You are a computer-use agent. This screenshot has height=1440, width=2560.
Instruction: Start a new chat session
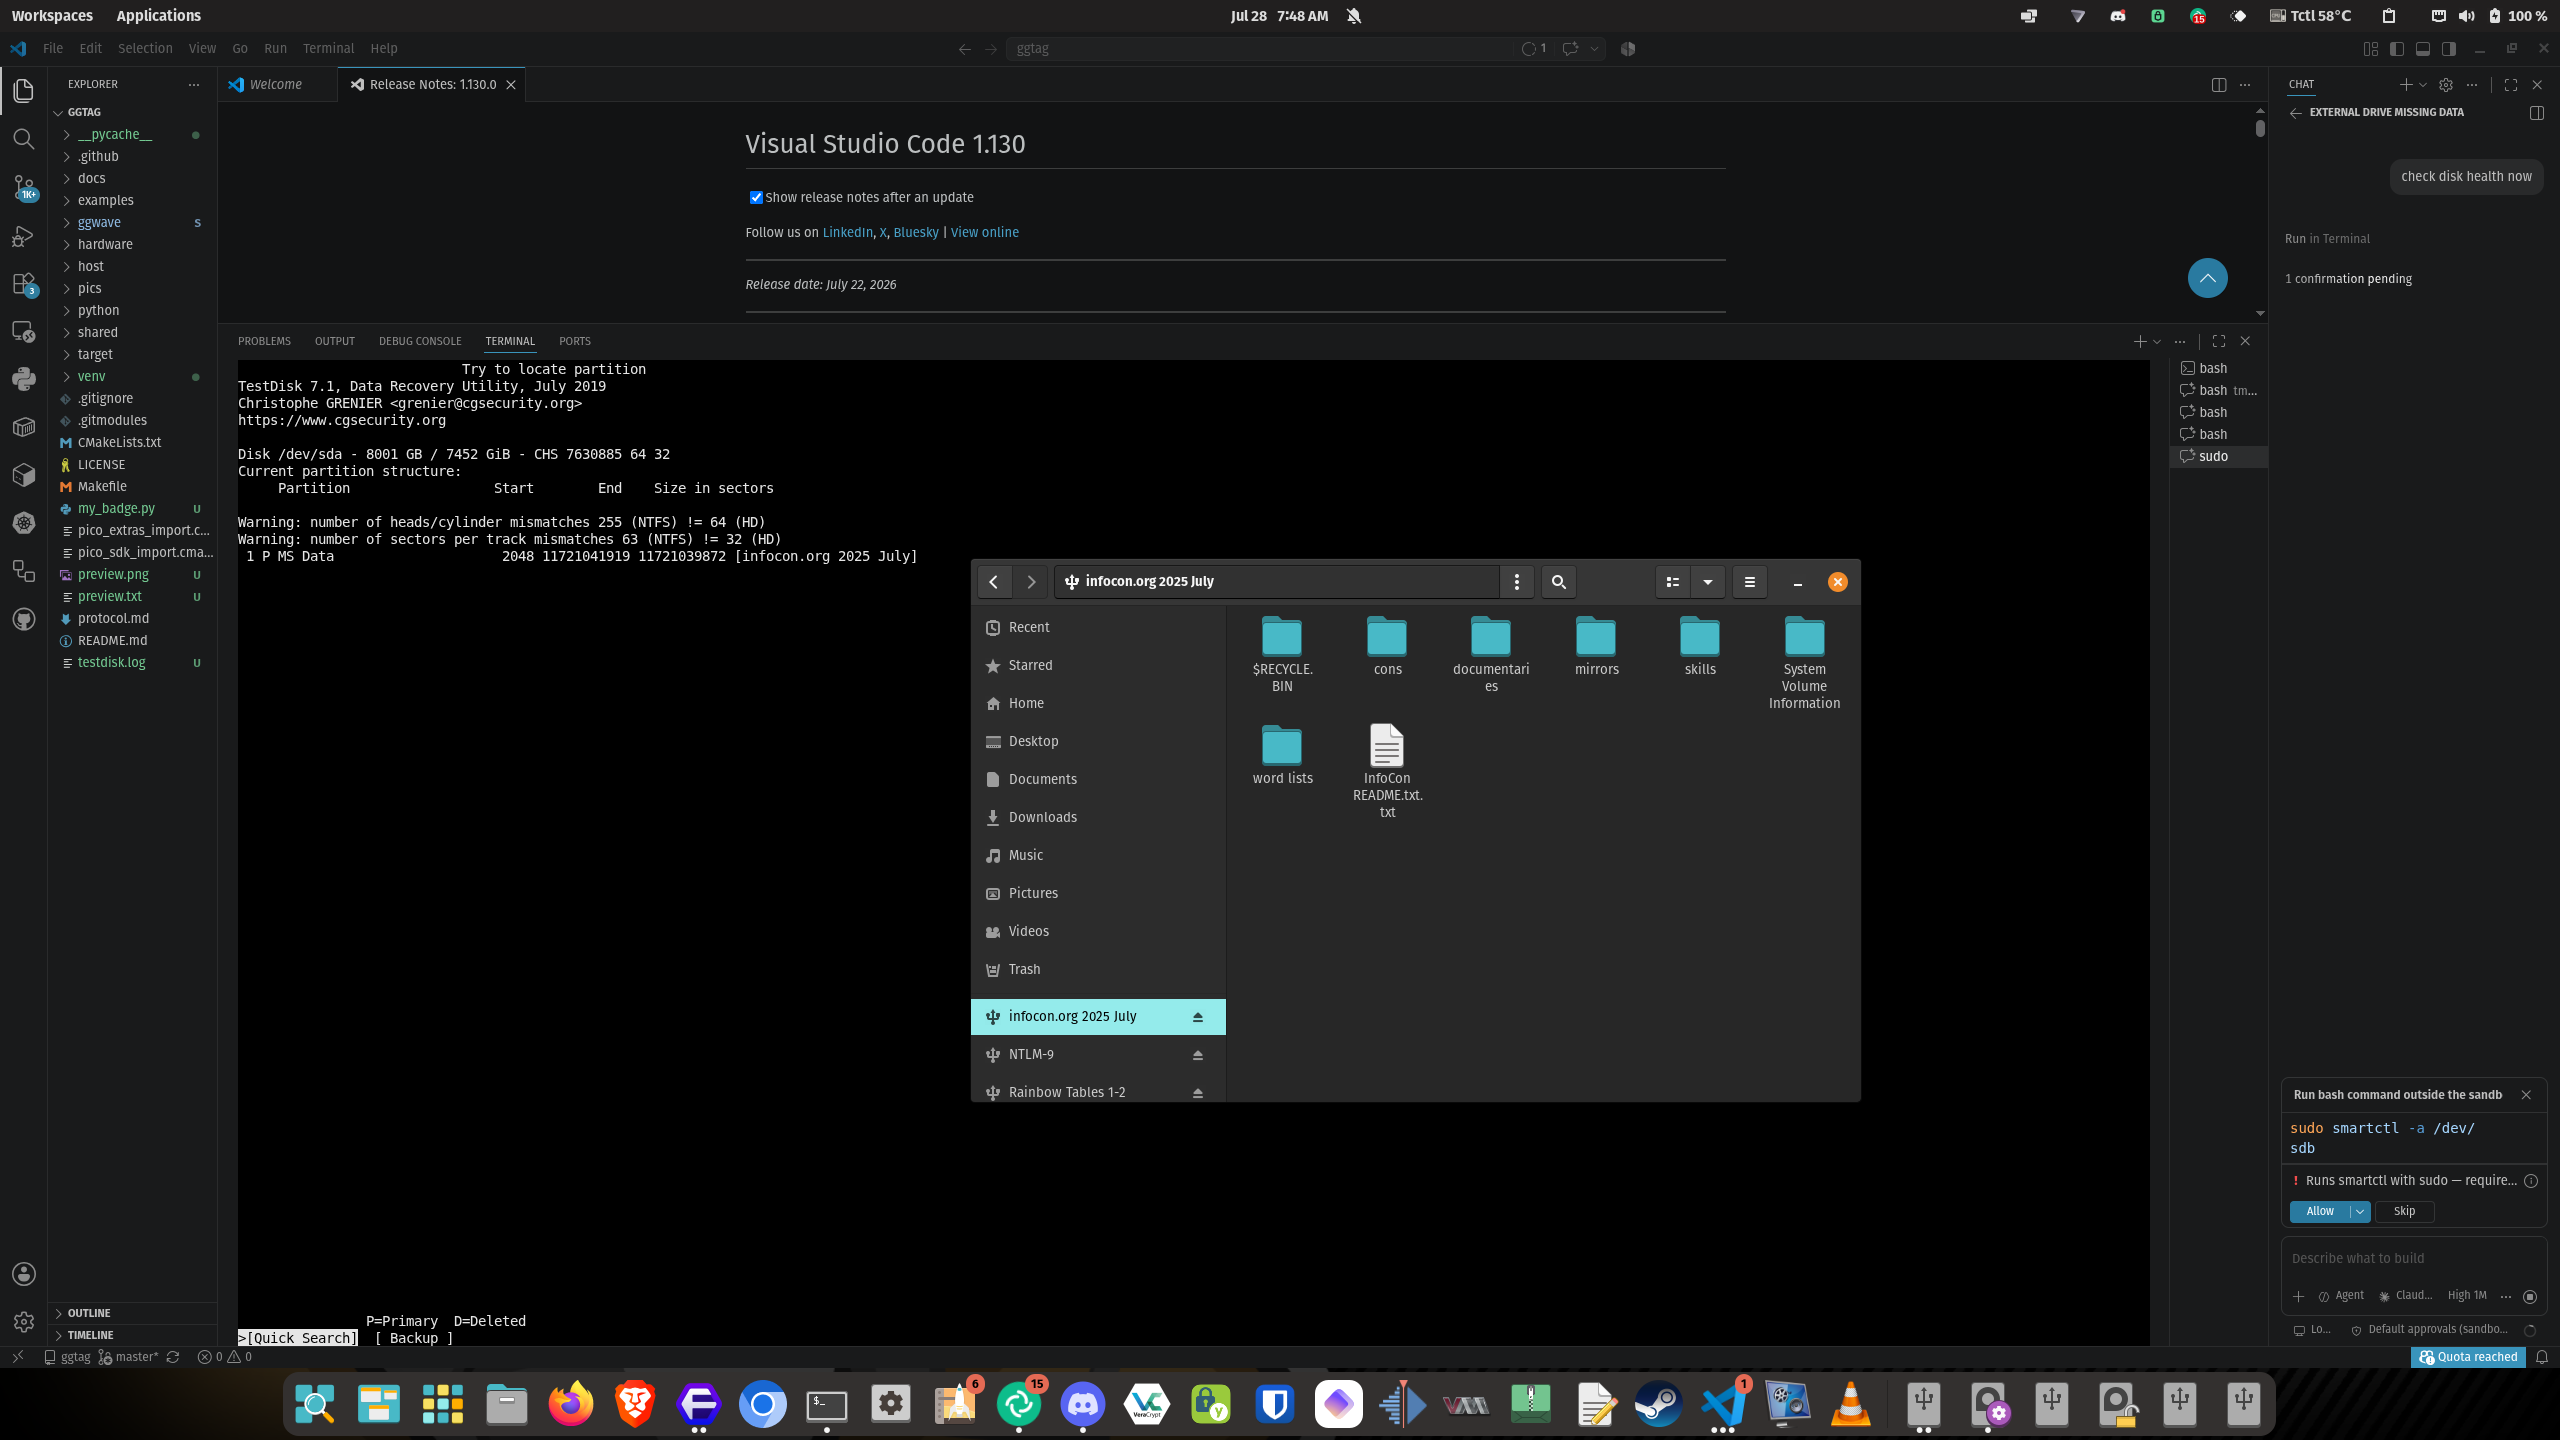(2406, 85)
